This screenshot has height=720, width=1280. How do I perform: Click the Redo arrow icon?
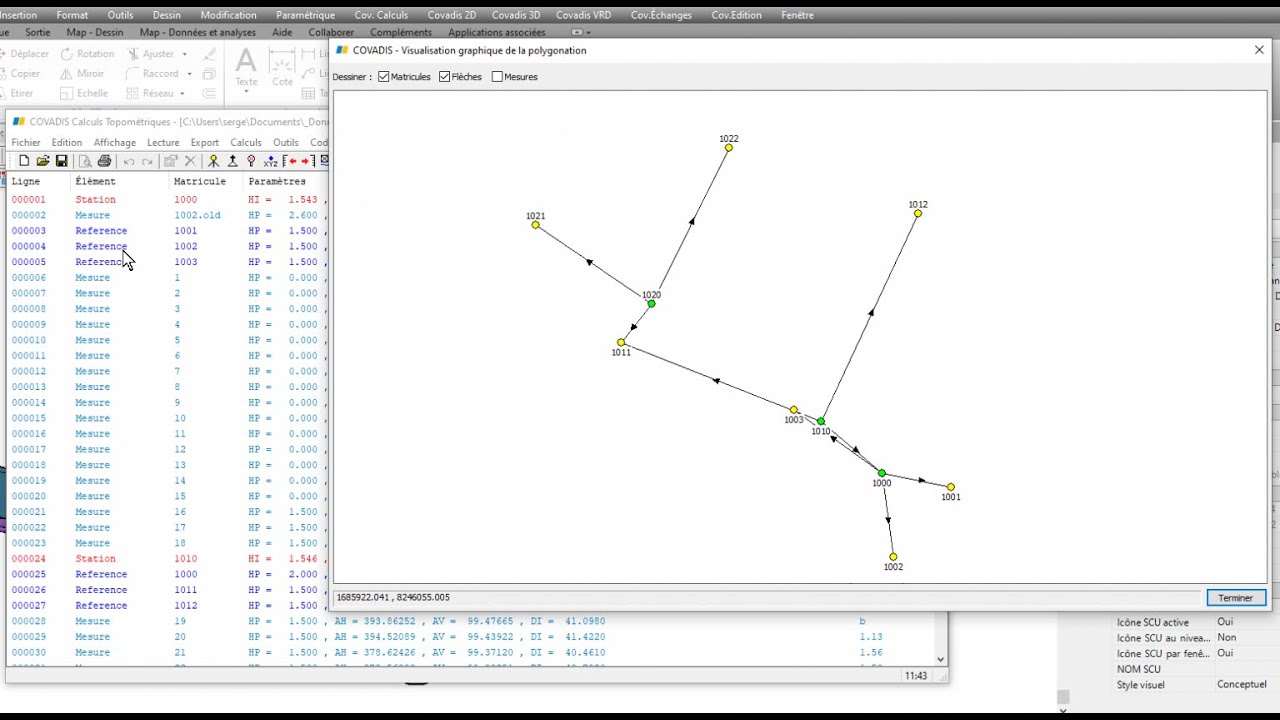pyautogui.click(x=147, y=161)
